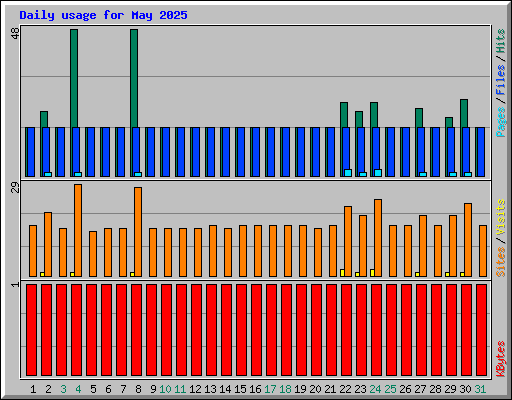Click the chart title 'Daily usage for May 2025'
512x400 pixels.
(x=103, y=15)
